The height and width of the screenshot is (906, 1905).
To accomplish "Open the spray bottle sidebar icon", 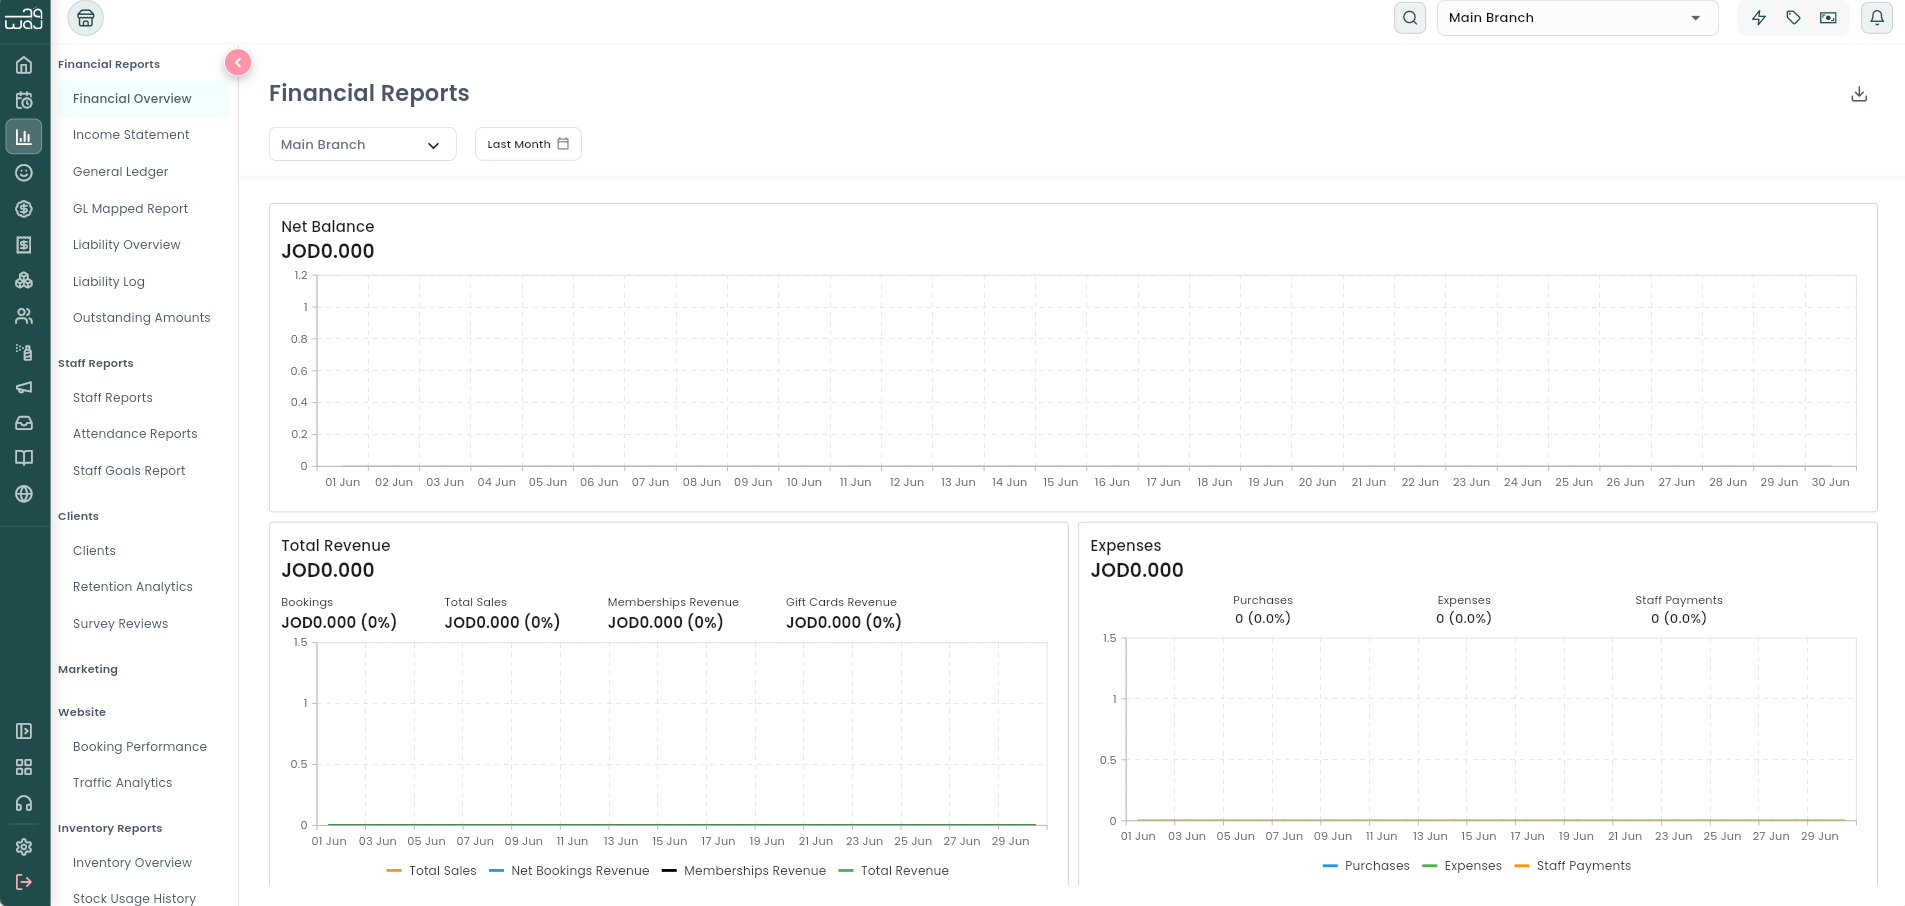I will click(x=24, y=352).
